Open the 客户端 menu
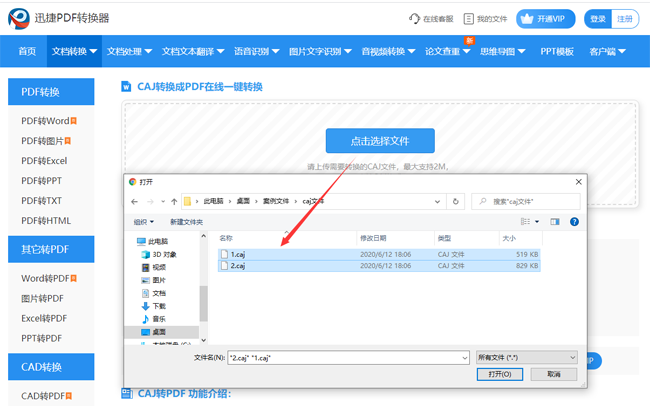This screenshot has height=406, width=650. point(607,51)
